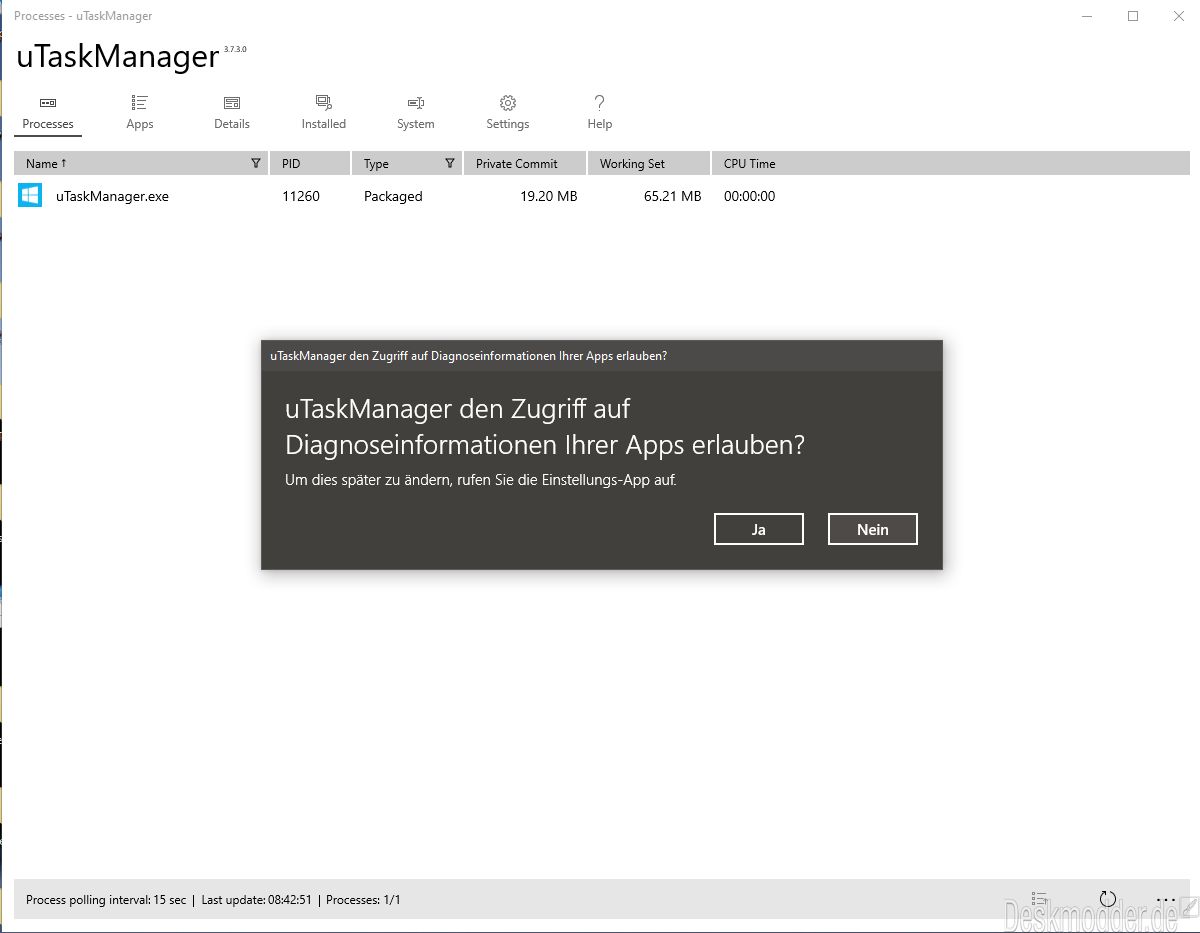Click the 65.21 MB working set value
Screen dimensions: 1200x933
673,196
